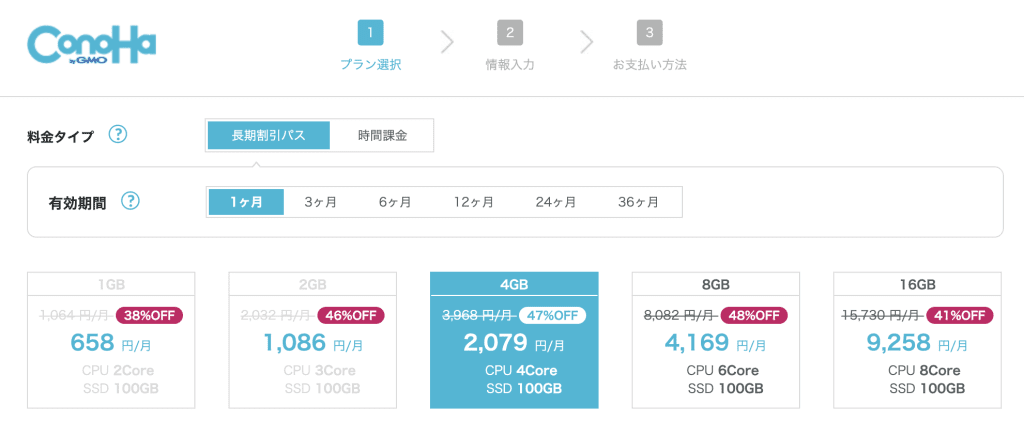Click the 1,086 円/月 price
1024x421 pixels.
(313, 343)
